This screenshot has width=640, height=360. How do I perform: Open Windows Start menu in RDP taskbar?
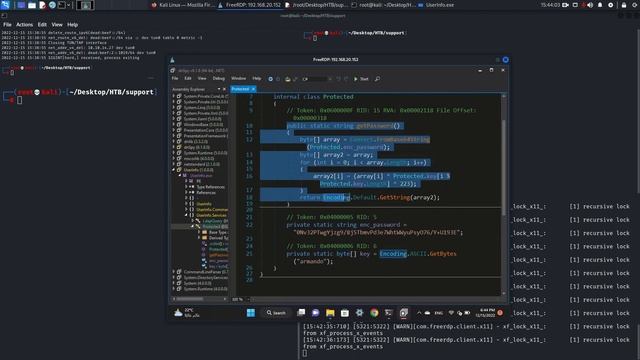[251, 313]
